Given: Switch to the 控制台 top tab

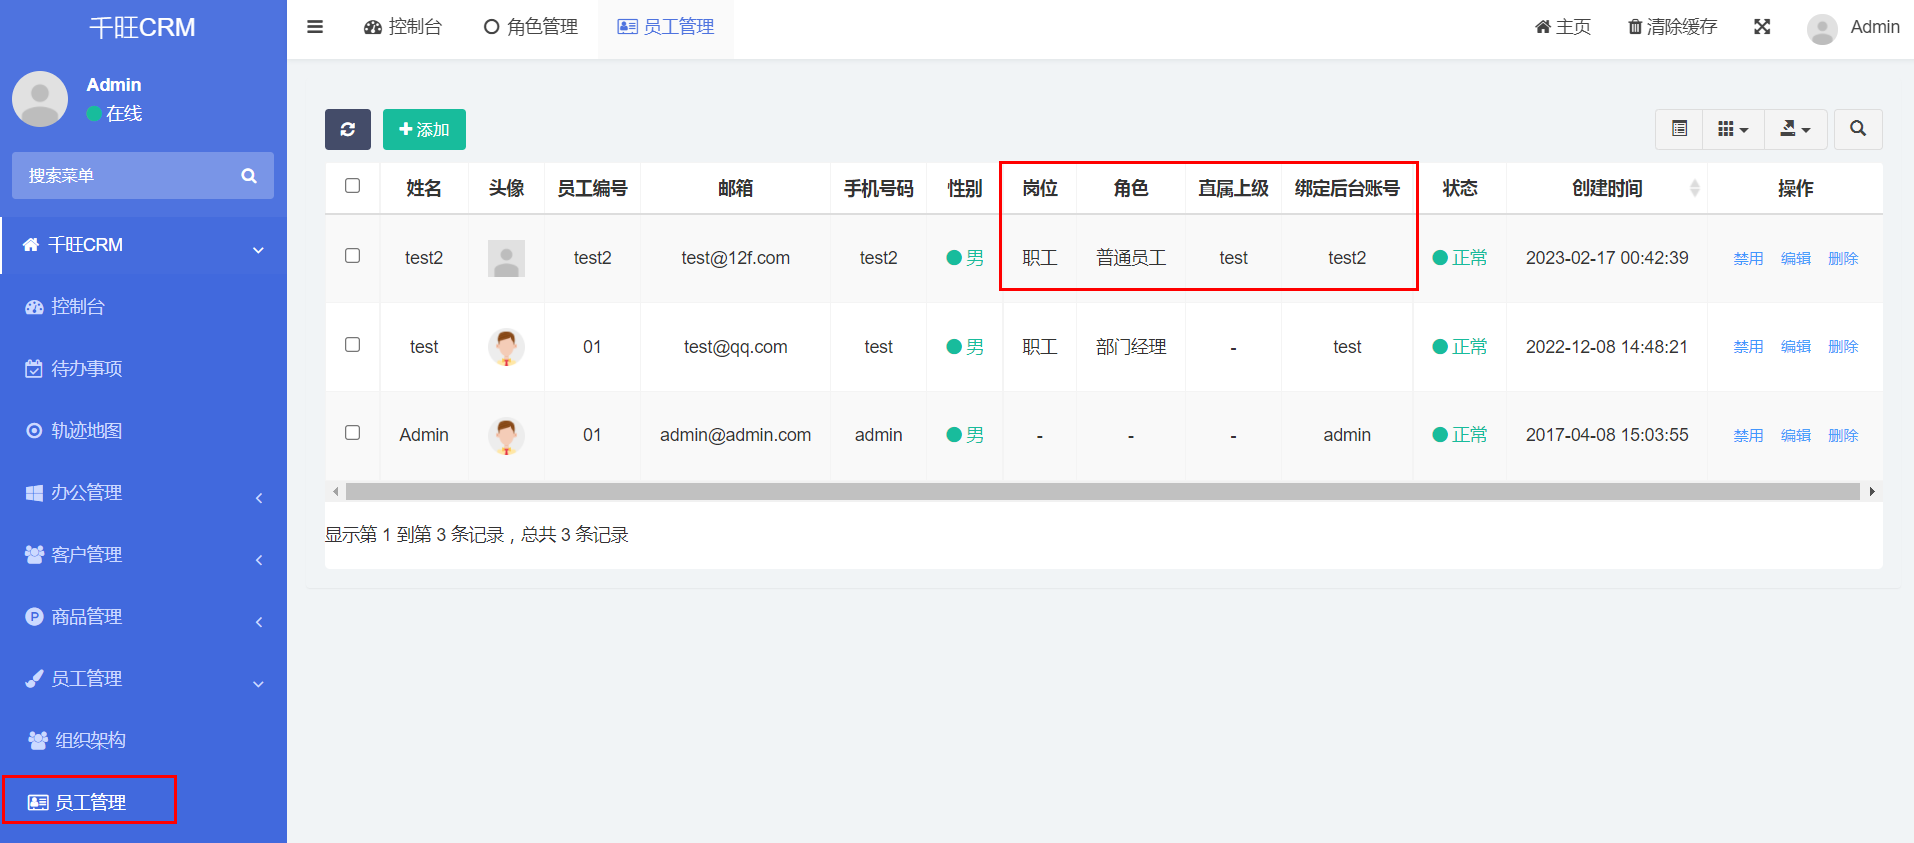Looking at the screenshot, I should [x=403, y=27].
